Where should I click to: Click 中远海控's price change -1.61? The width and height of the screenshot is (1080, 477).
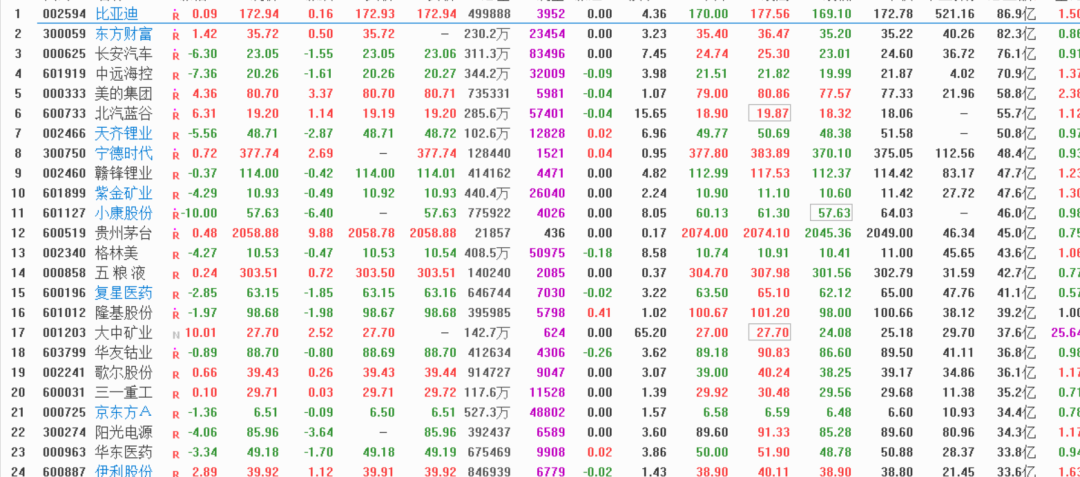320,74
